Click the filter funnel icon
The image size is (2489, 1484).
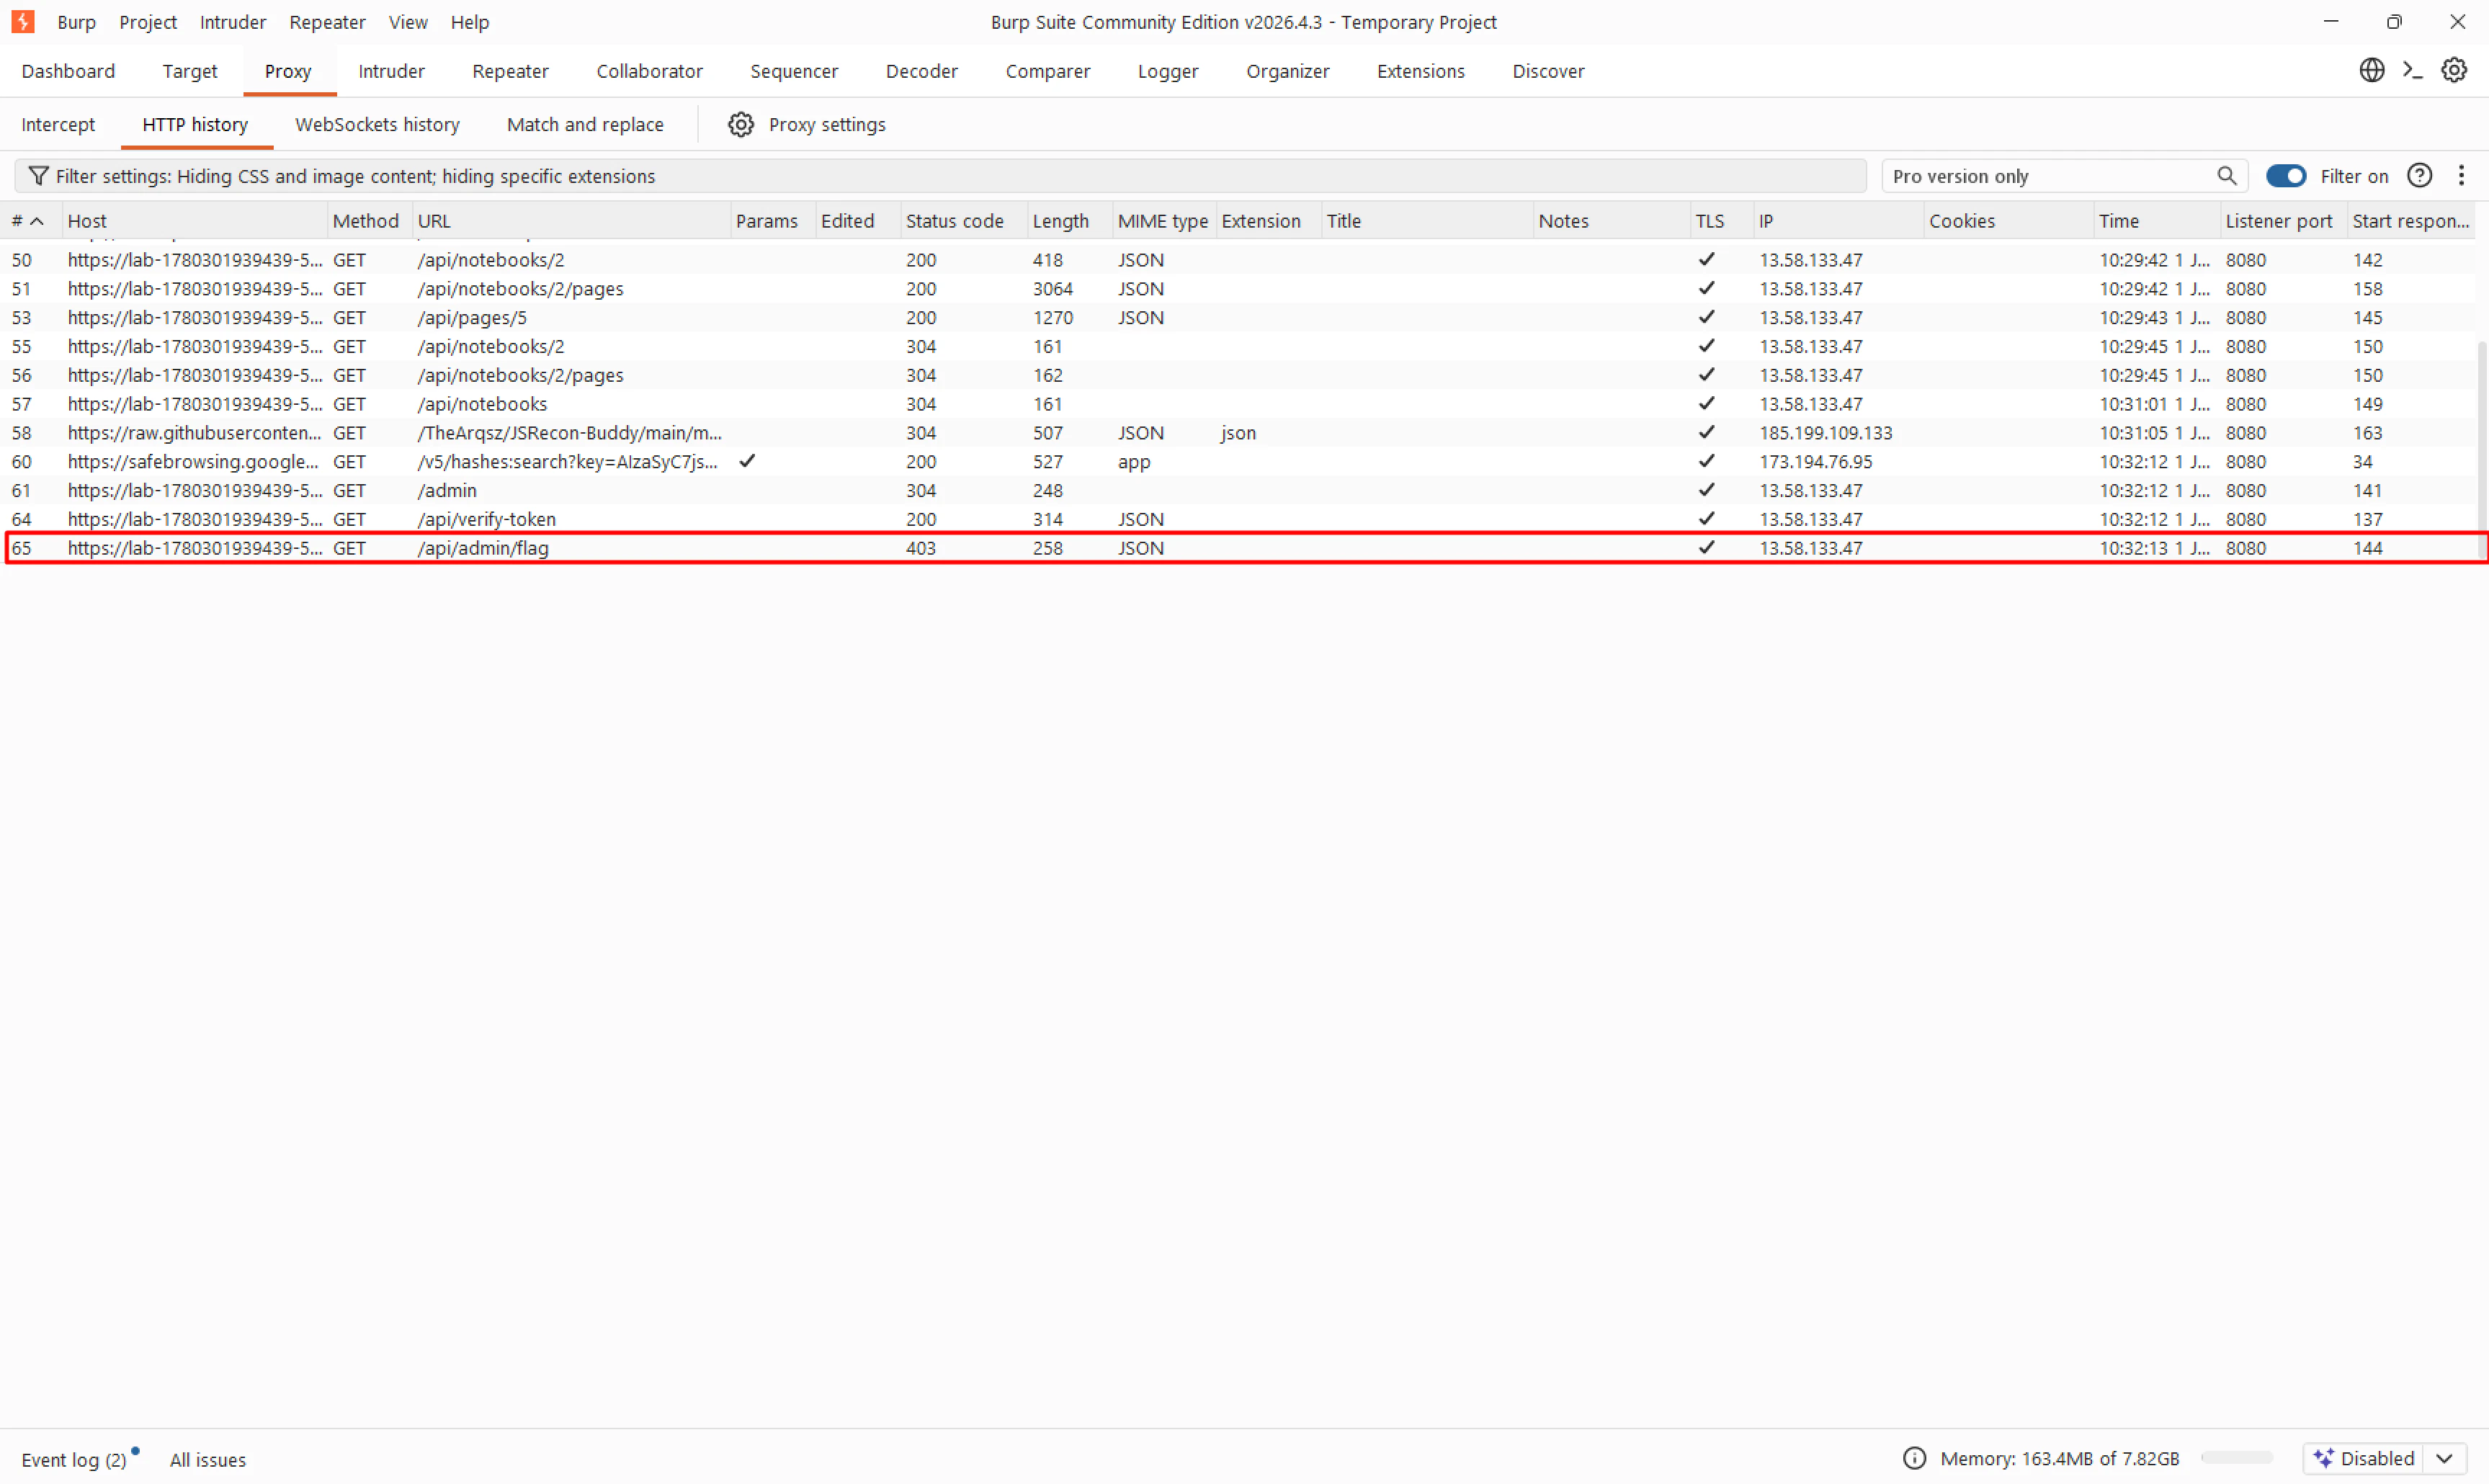coord(38,176)
